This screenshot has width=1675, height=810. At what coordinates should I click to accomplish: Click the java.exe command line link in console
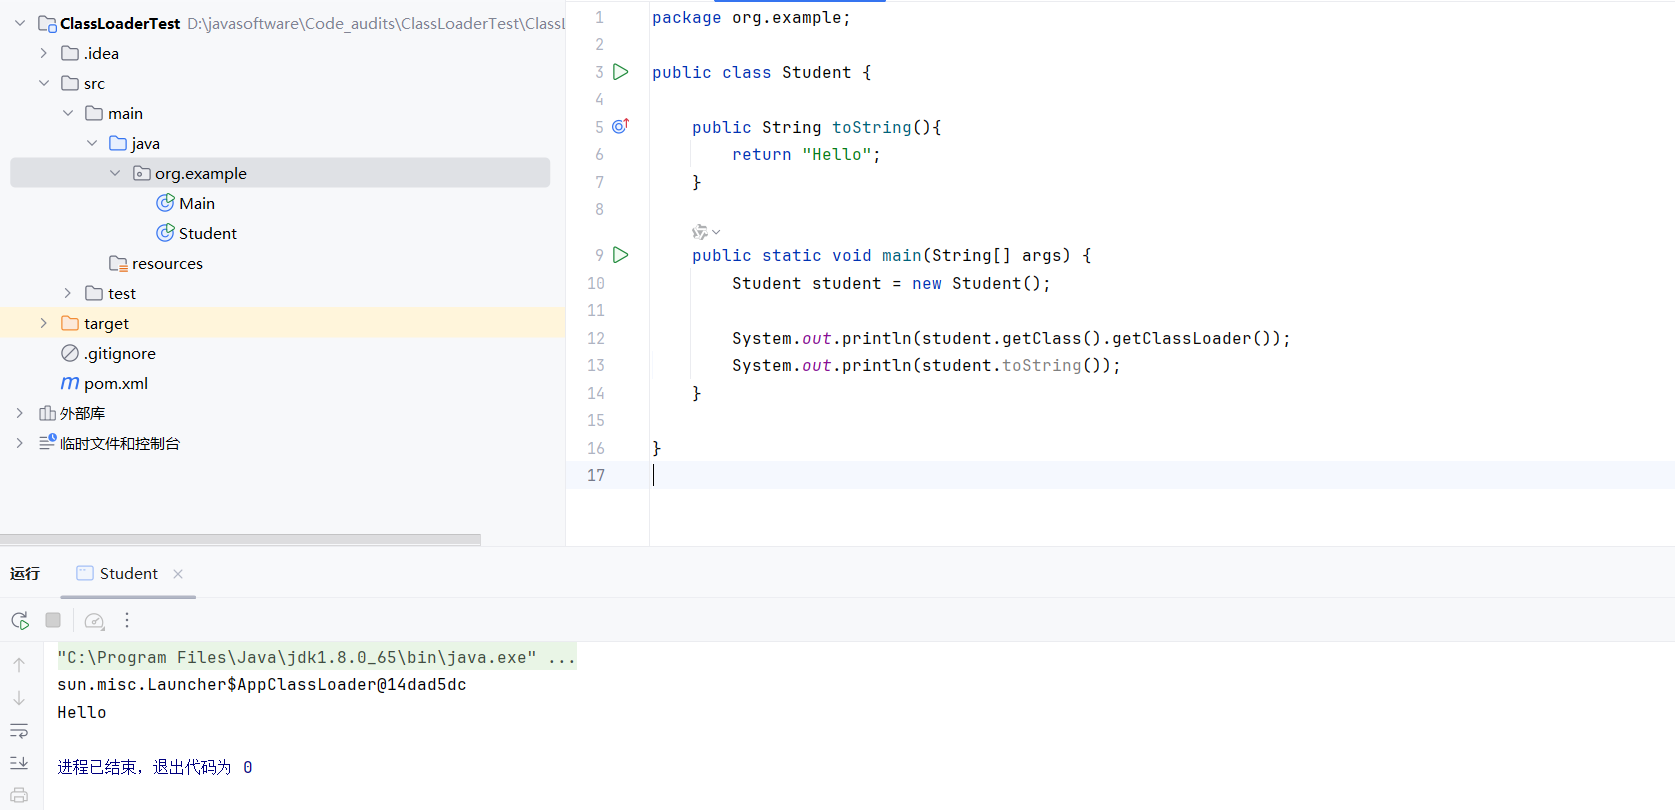coord(316,657)
